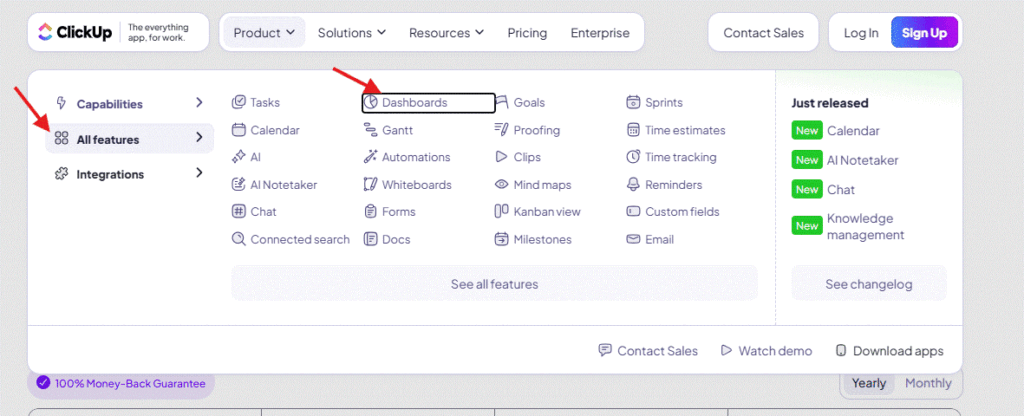Click Download apps link
Screen dimensions: 1024x416
pyautogui.click(x=889, y=351)
